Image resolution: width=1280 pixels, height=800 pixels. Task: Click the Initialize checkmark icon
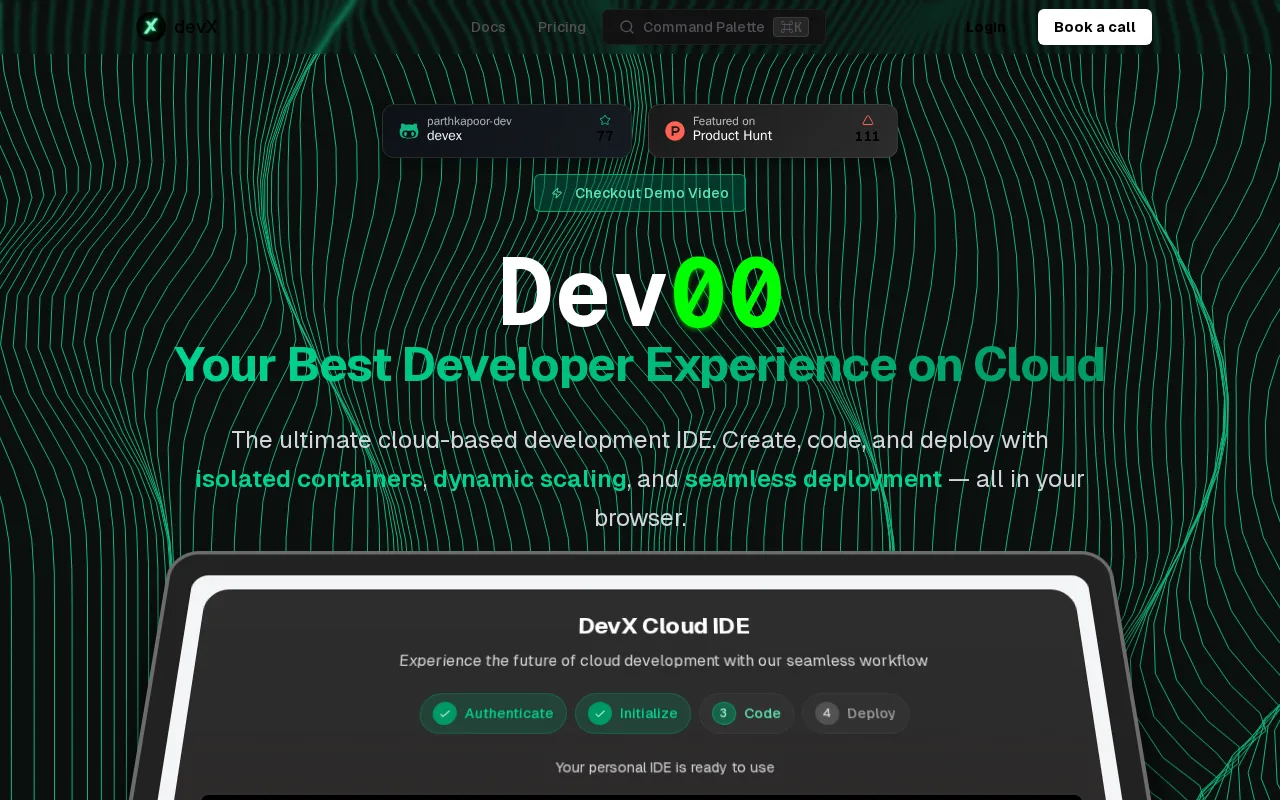coord(600,713)
